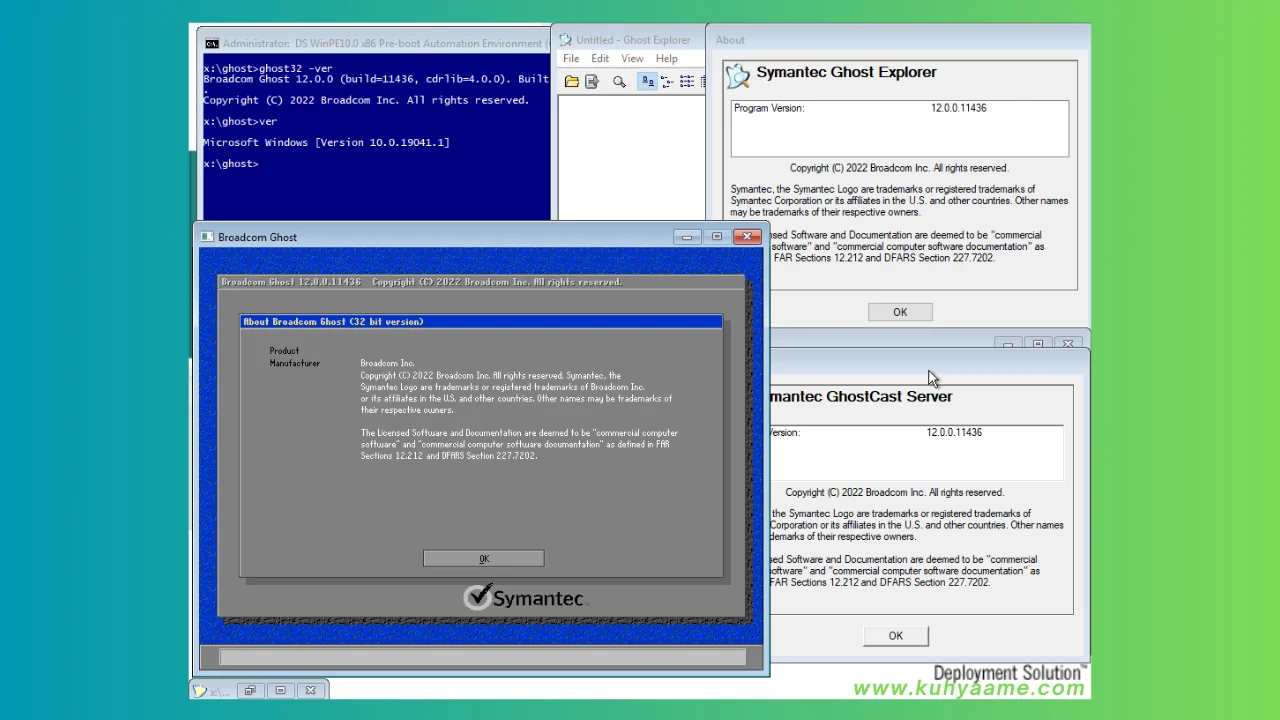Click the Broadcom Ghost window title icon

(207, 237)
